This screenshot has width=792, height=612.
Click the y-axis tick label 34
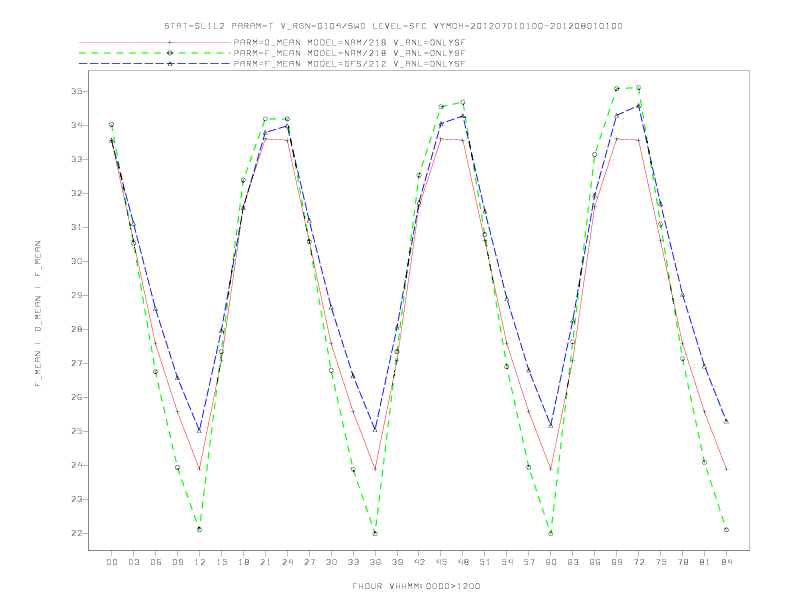76,125
